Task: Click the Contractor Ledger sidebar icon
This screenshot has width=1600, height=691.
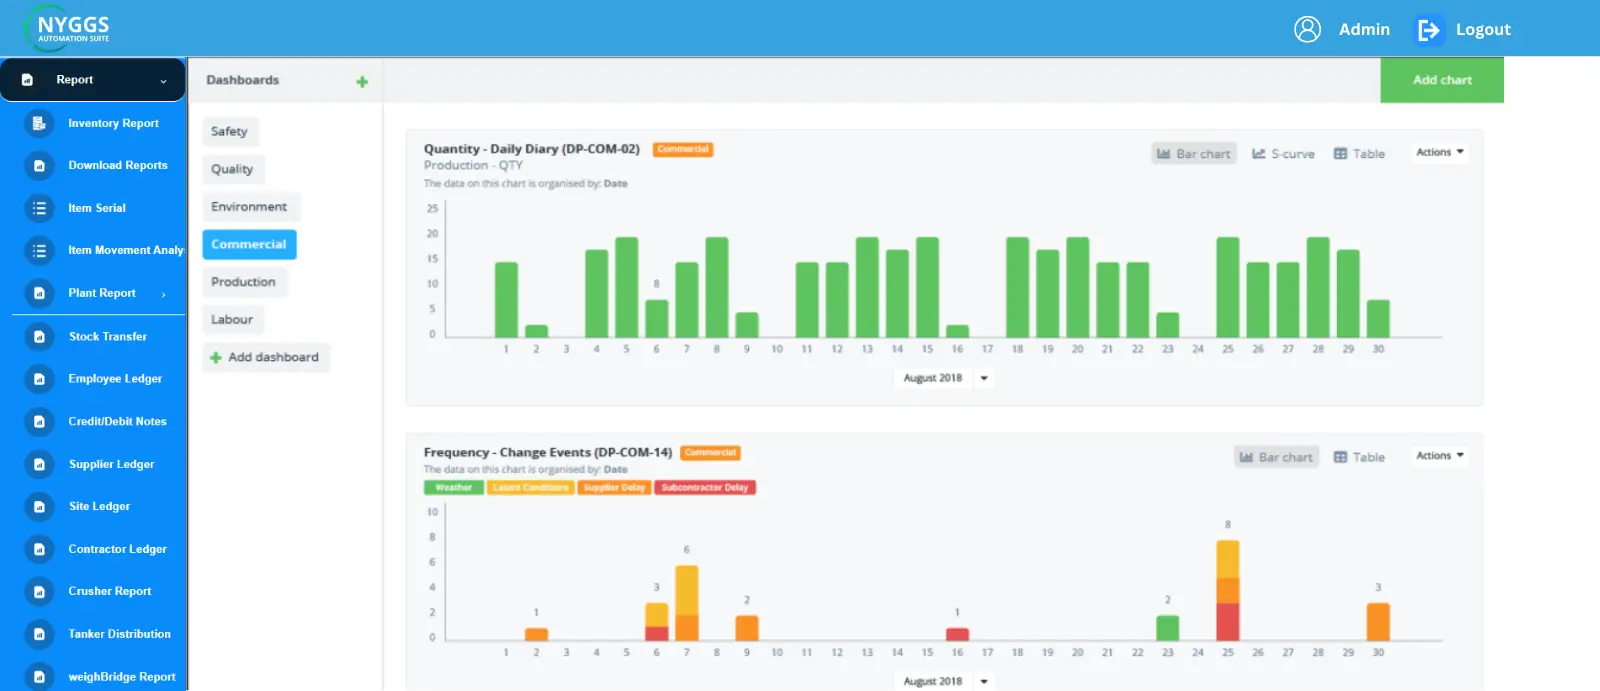Action: click(39, 549)
